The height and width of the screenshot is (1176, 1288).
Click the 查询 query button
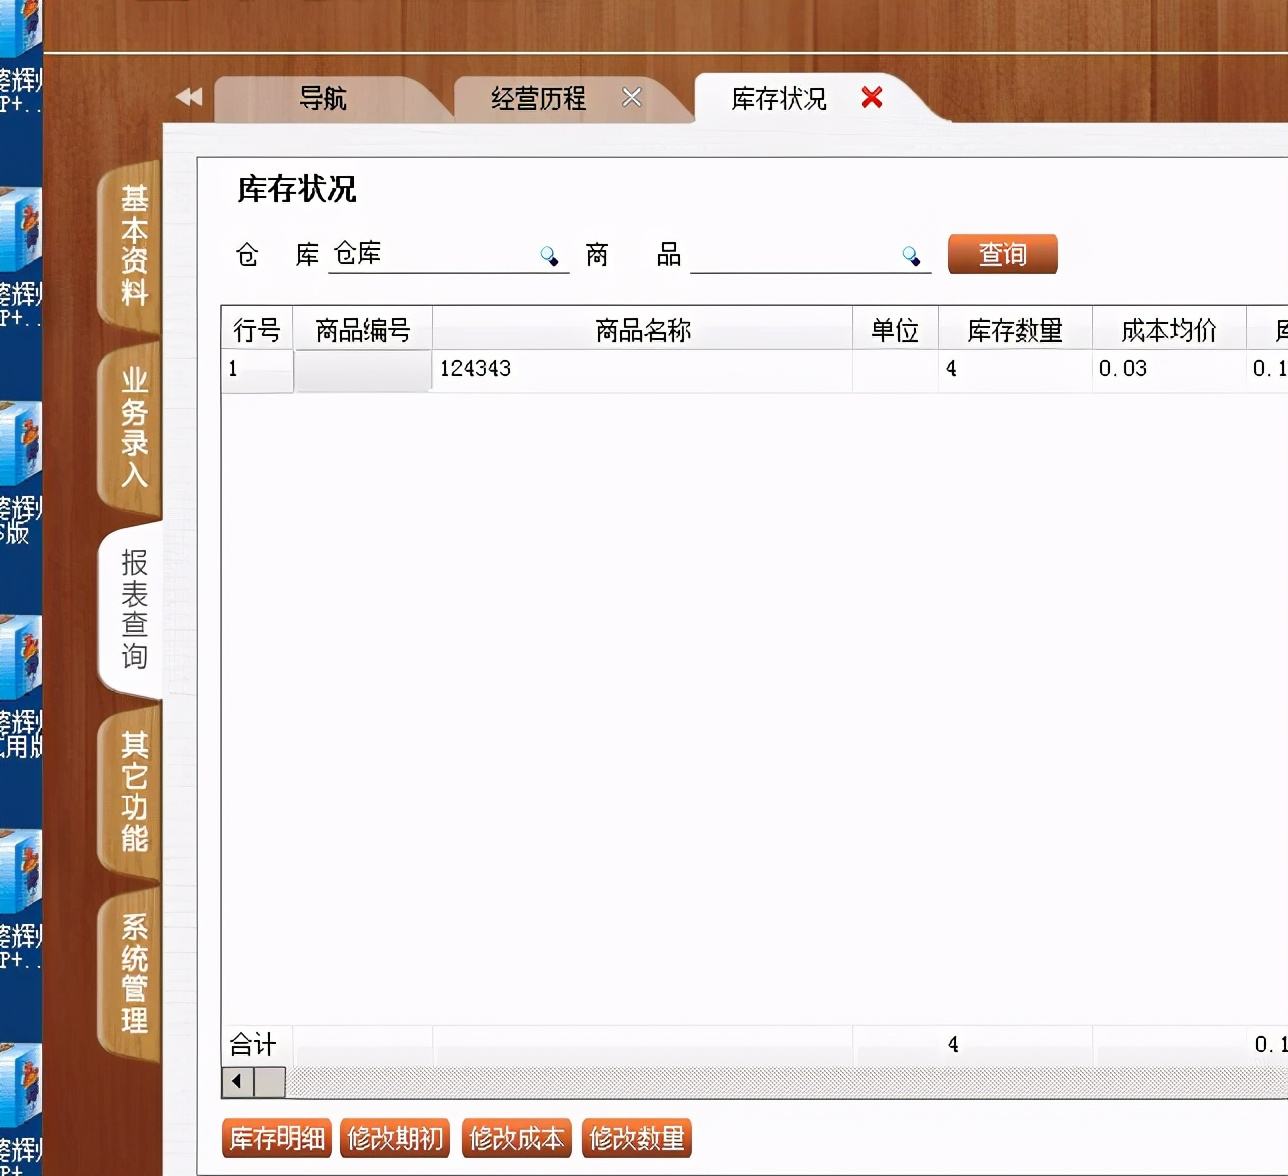click(1002, 254)
